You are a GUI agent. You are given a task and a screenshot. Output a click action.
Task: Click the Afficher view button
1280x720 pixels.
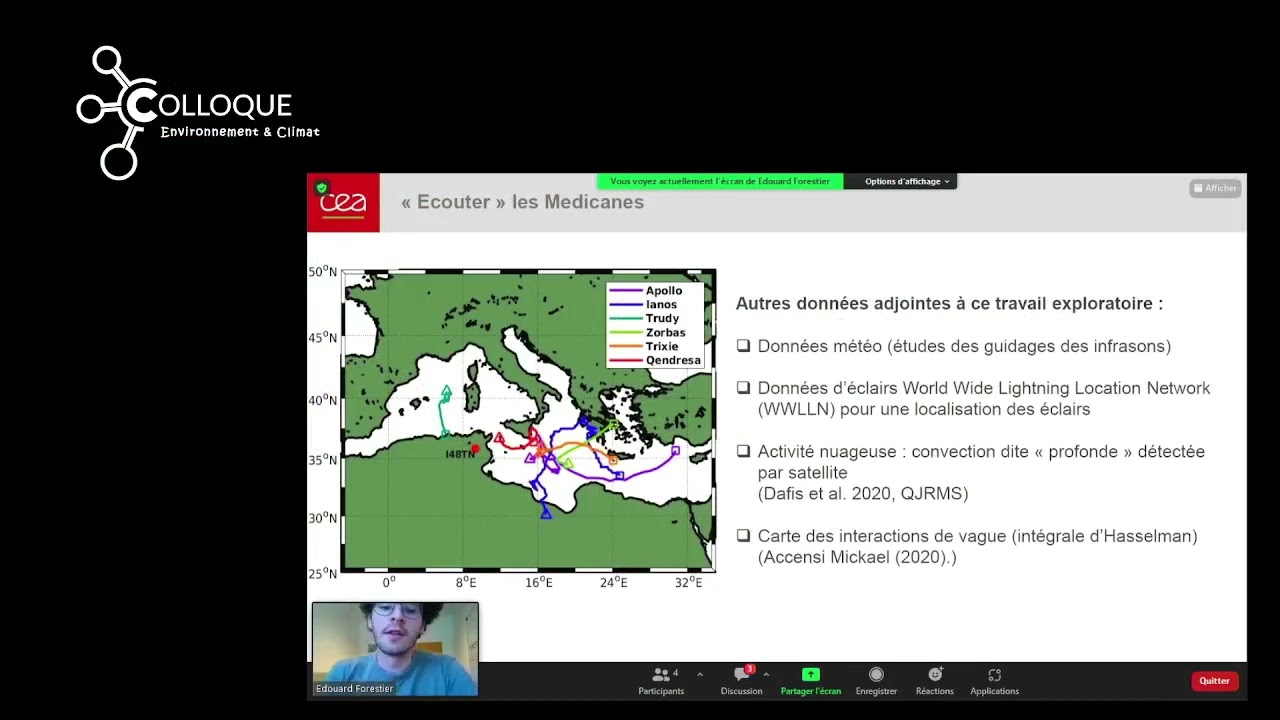(1215, 188)
